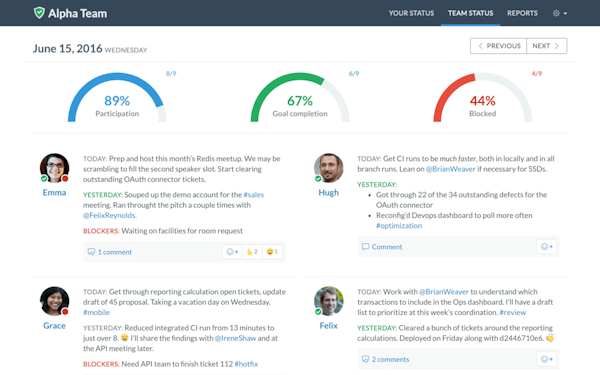Open Grace's profile photo
Viewport: 600px width, 375px height.
(x=54, y=301)
